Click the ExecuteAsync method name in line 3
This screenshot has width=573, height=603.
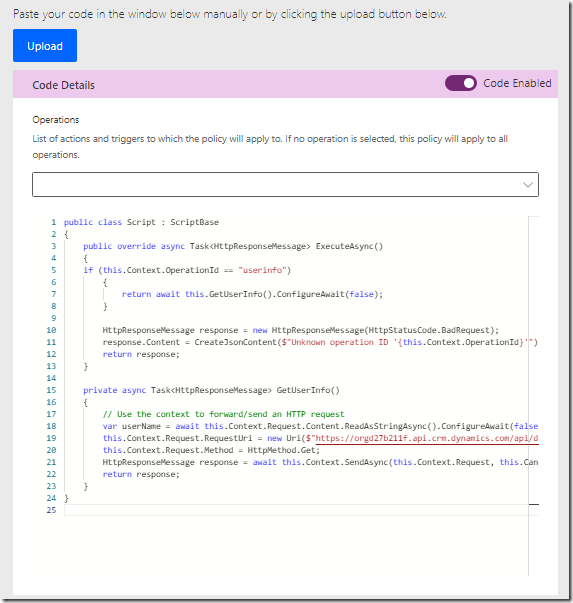349,246
